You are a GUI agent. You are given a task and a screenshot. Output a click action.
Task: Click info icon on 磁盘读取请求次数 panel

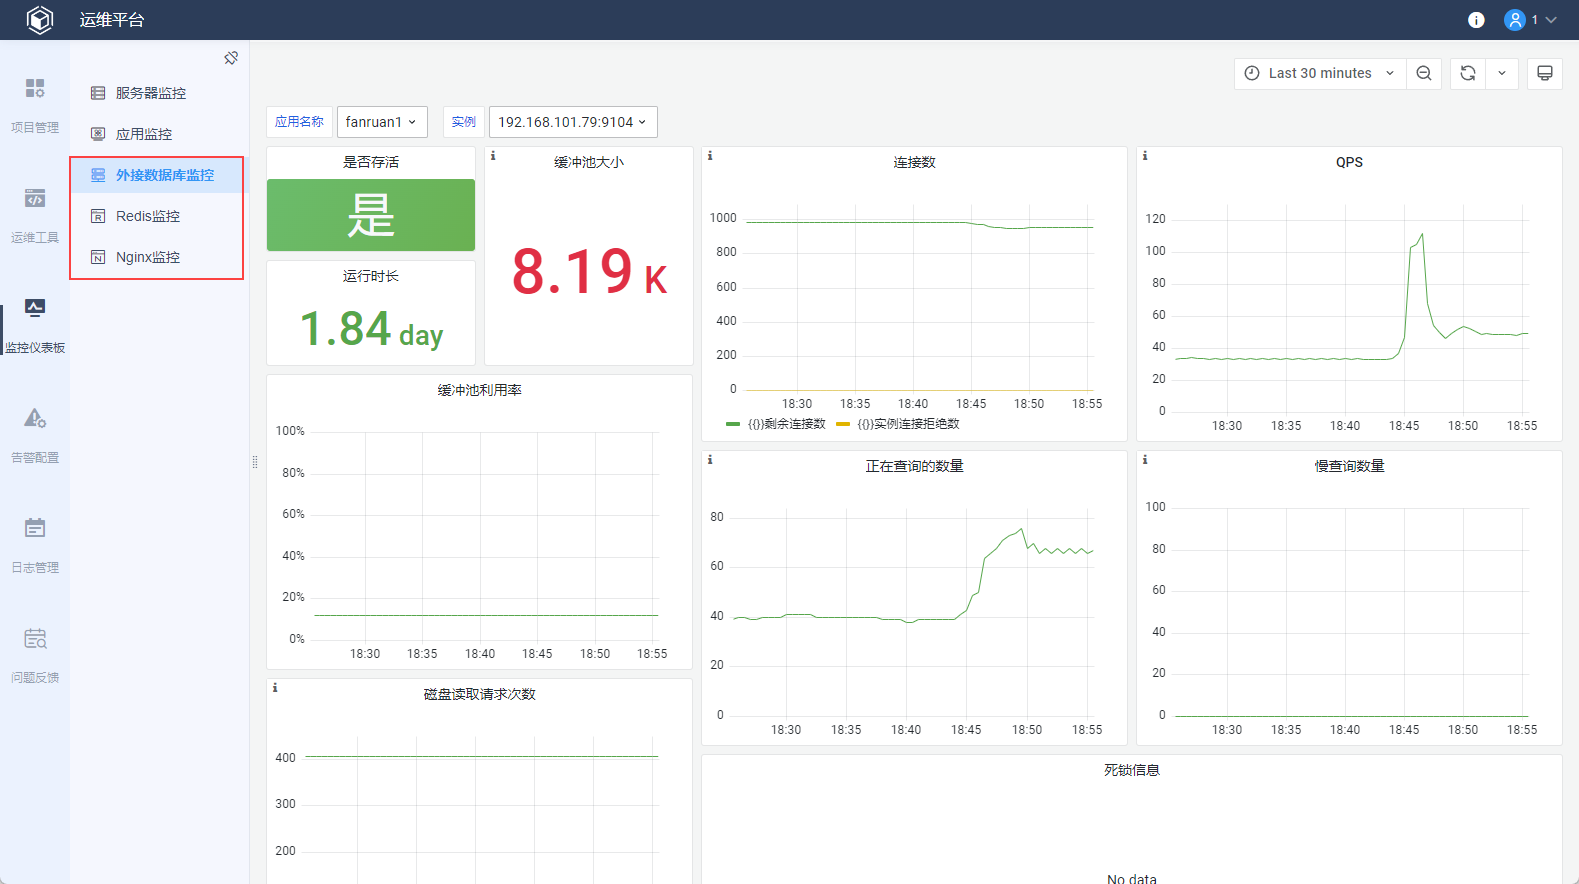coord(275,688)
